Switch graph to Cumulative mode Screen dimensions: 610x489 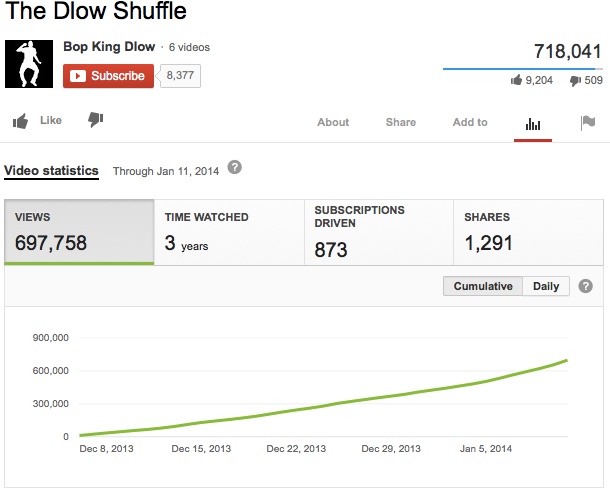(x=483, y=286)
